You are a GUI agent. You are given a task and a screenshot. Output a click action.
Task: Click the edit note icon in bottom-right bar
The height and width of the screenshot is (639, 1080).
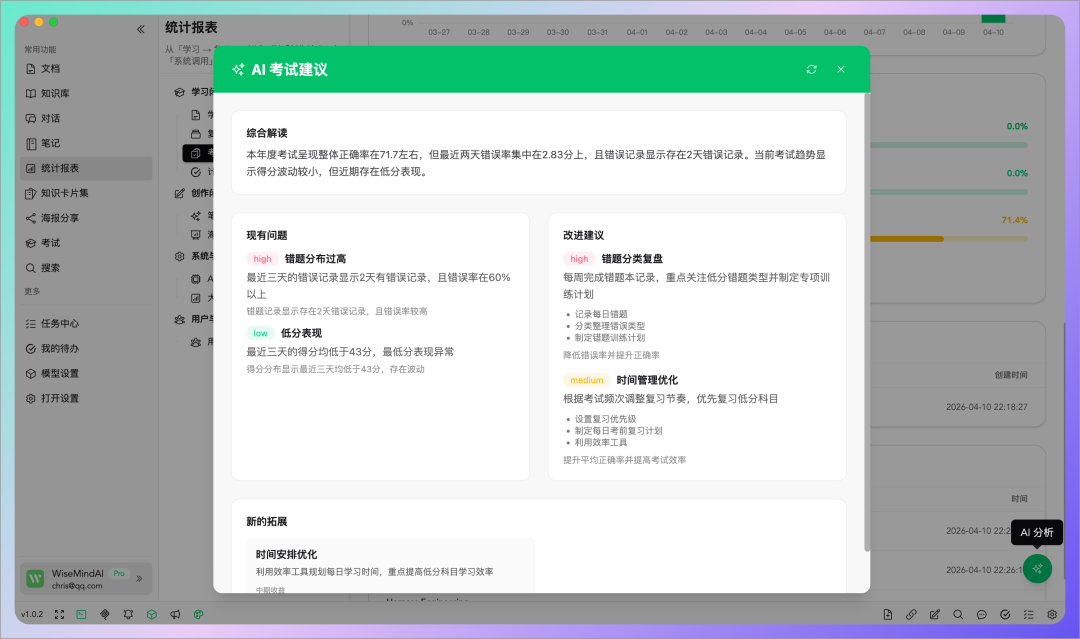935,615
